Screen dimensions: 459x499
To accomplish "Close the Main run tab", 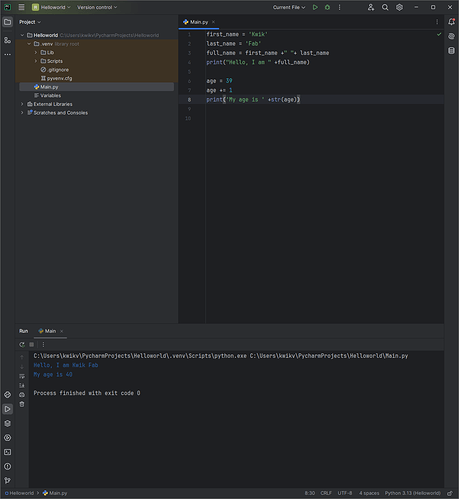I will point(62,331).
